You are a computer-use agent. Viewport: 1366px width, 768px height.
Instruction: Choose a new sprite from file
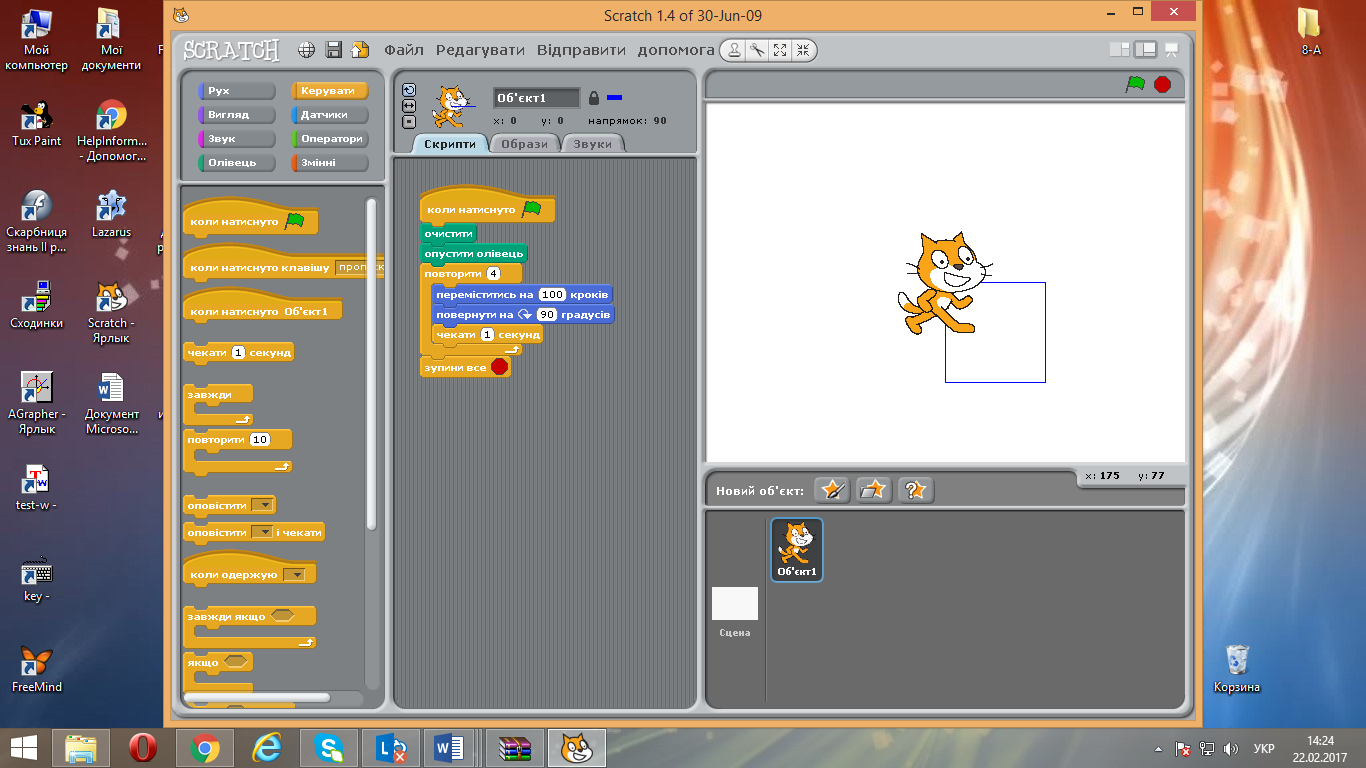pyautogui.click(x=874, y=490)
